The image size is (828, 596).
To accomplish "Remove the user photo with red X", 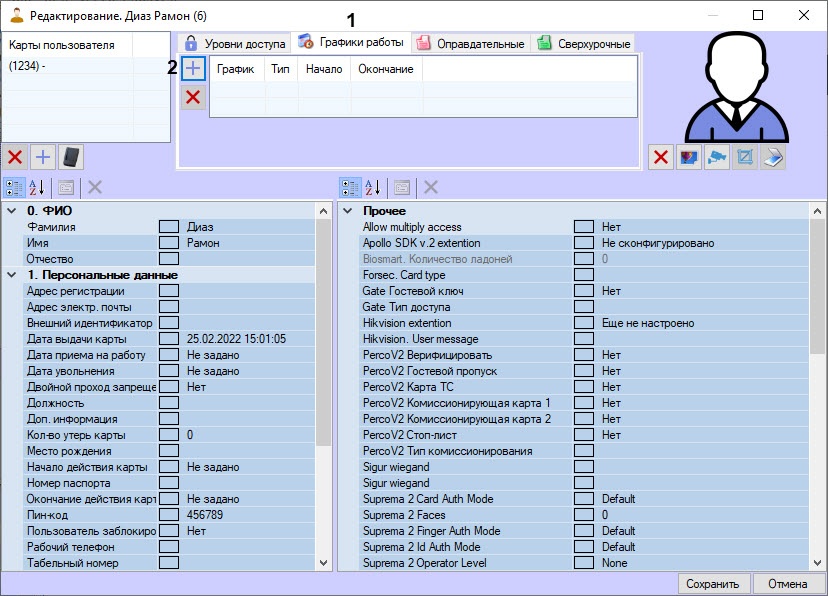I will 660,157.
